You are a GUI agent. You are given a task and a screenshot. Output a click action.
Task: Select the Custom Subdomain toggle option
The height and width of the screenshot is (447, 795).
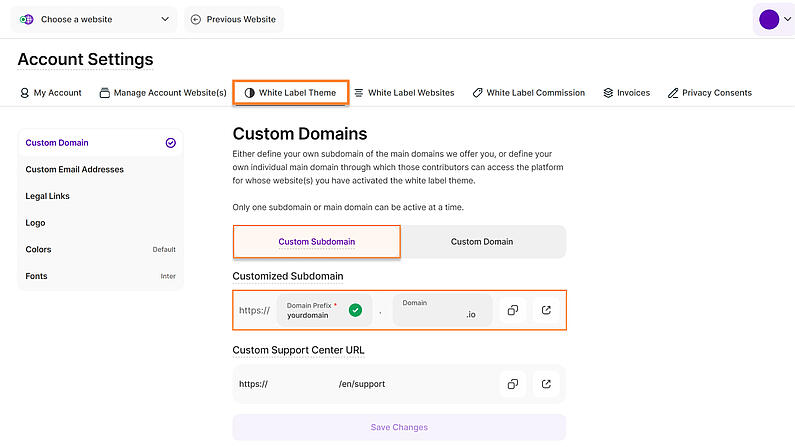pos(316,242)
